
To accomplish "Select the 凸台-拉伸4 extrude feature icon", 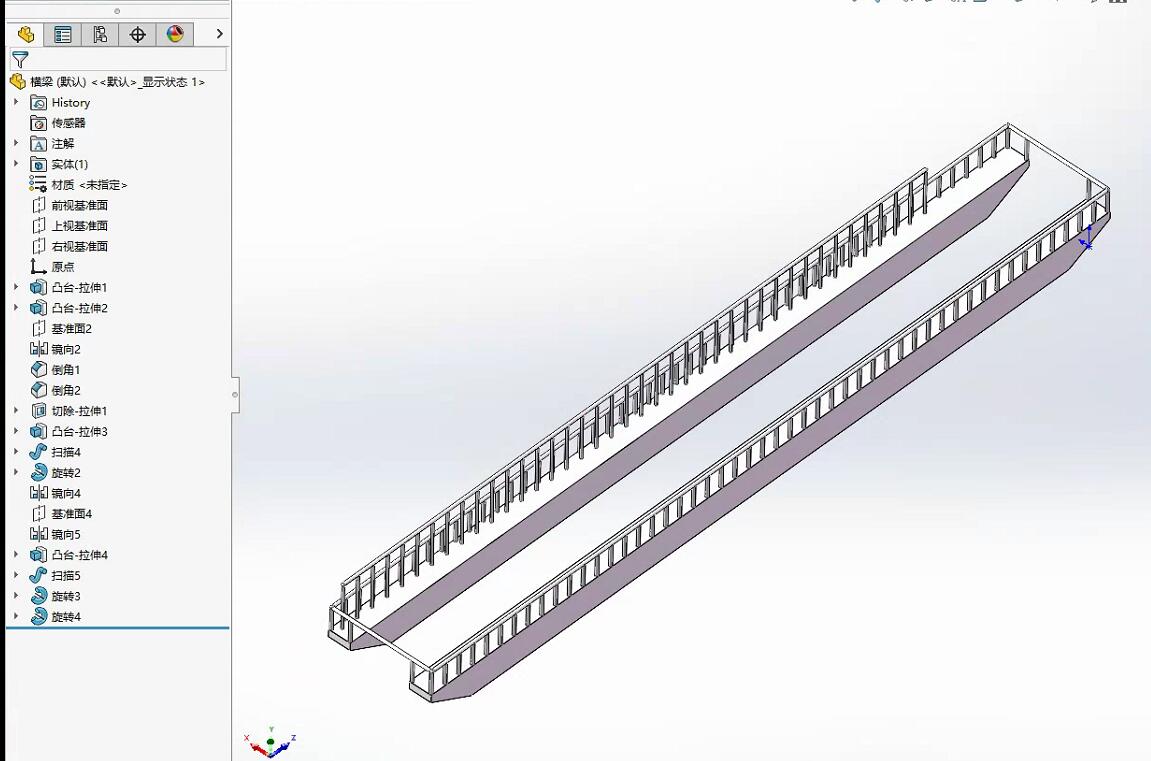I will coord(38,555).
